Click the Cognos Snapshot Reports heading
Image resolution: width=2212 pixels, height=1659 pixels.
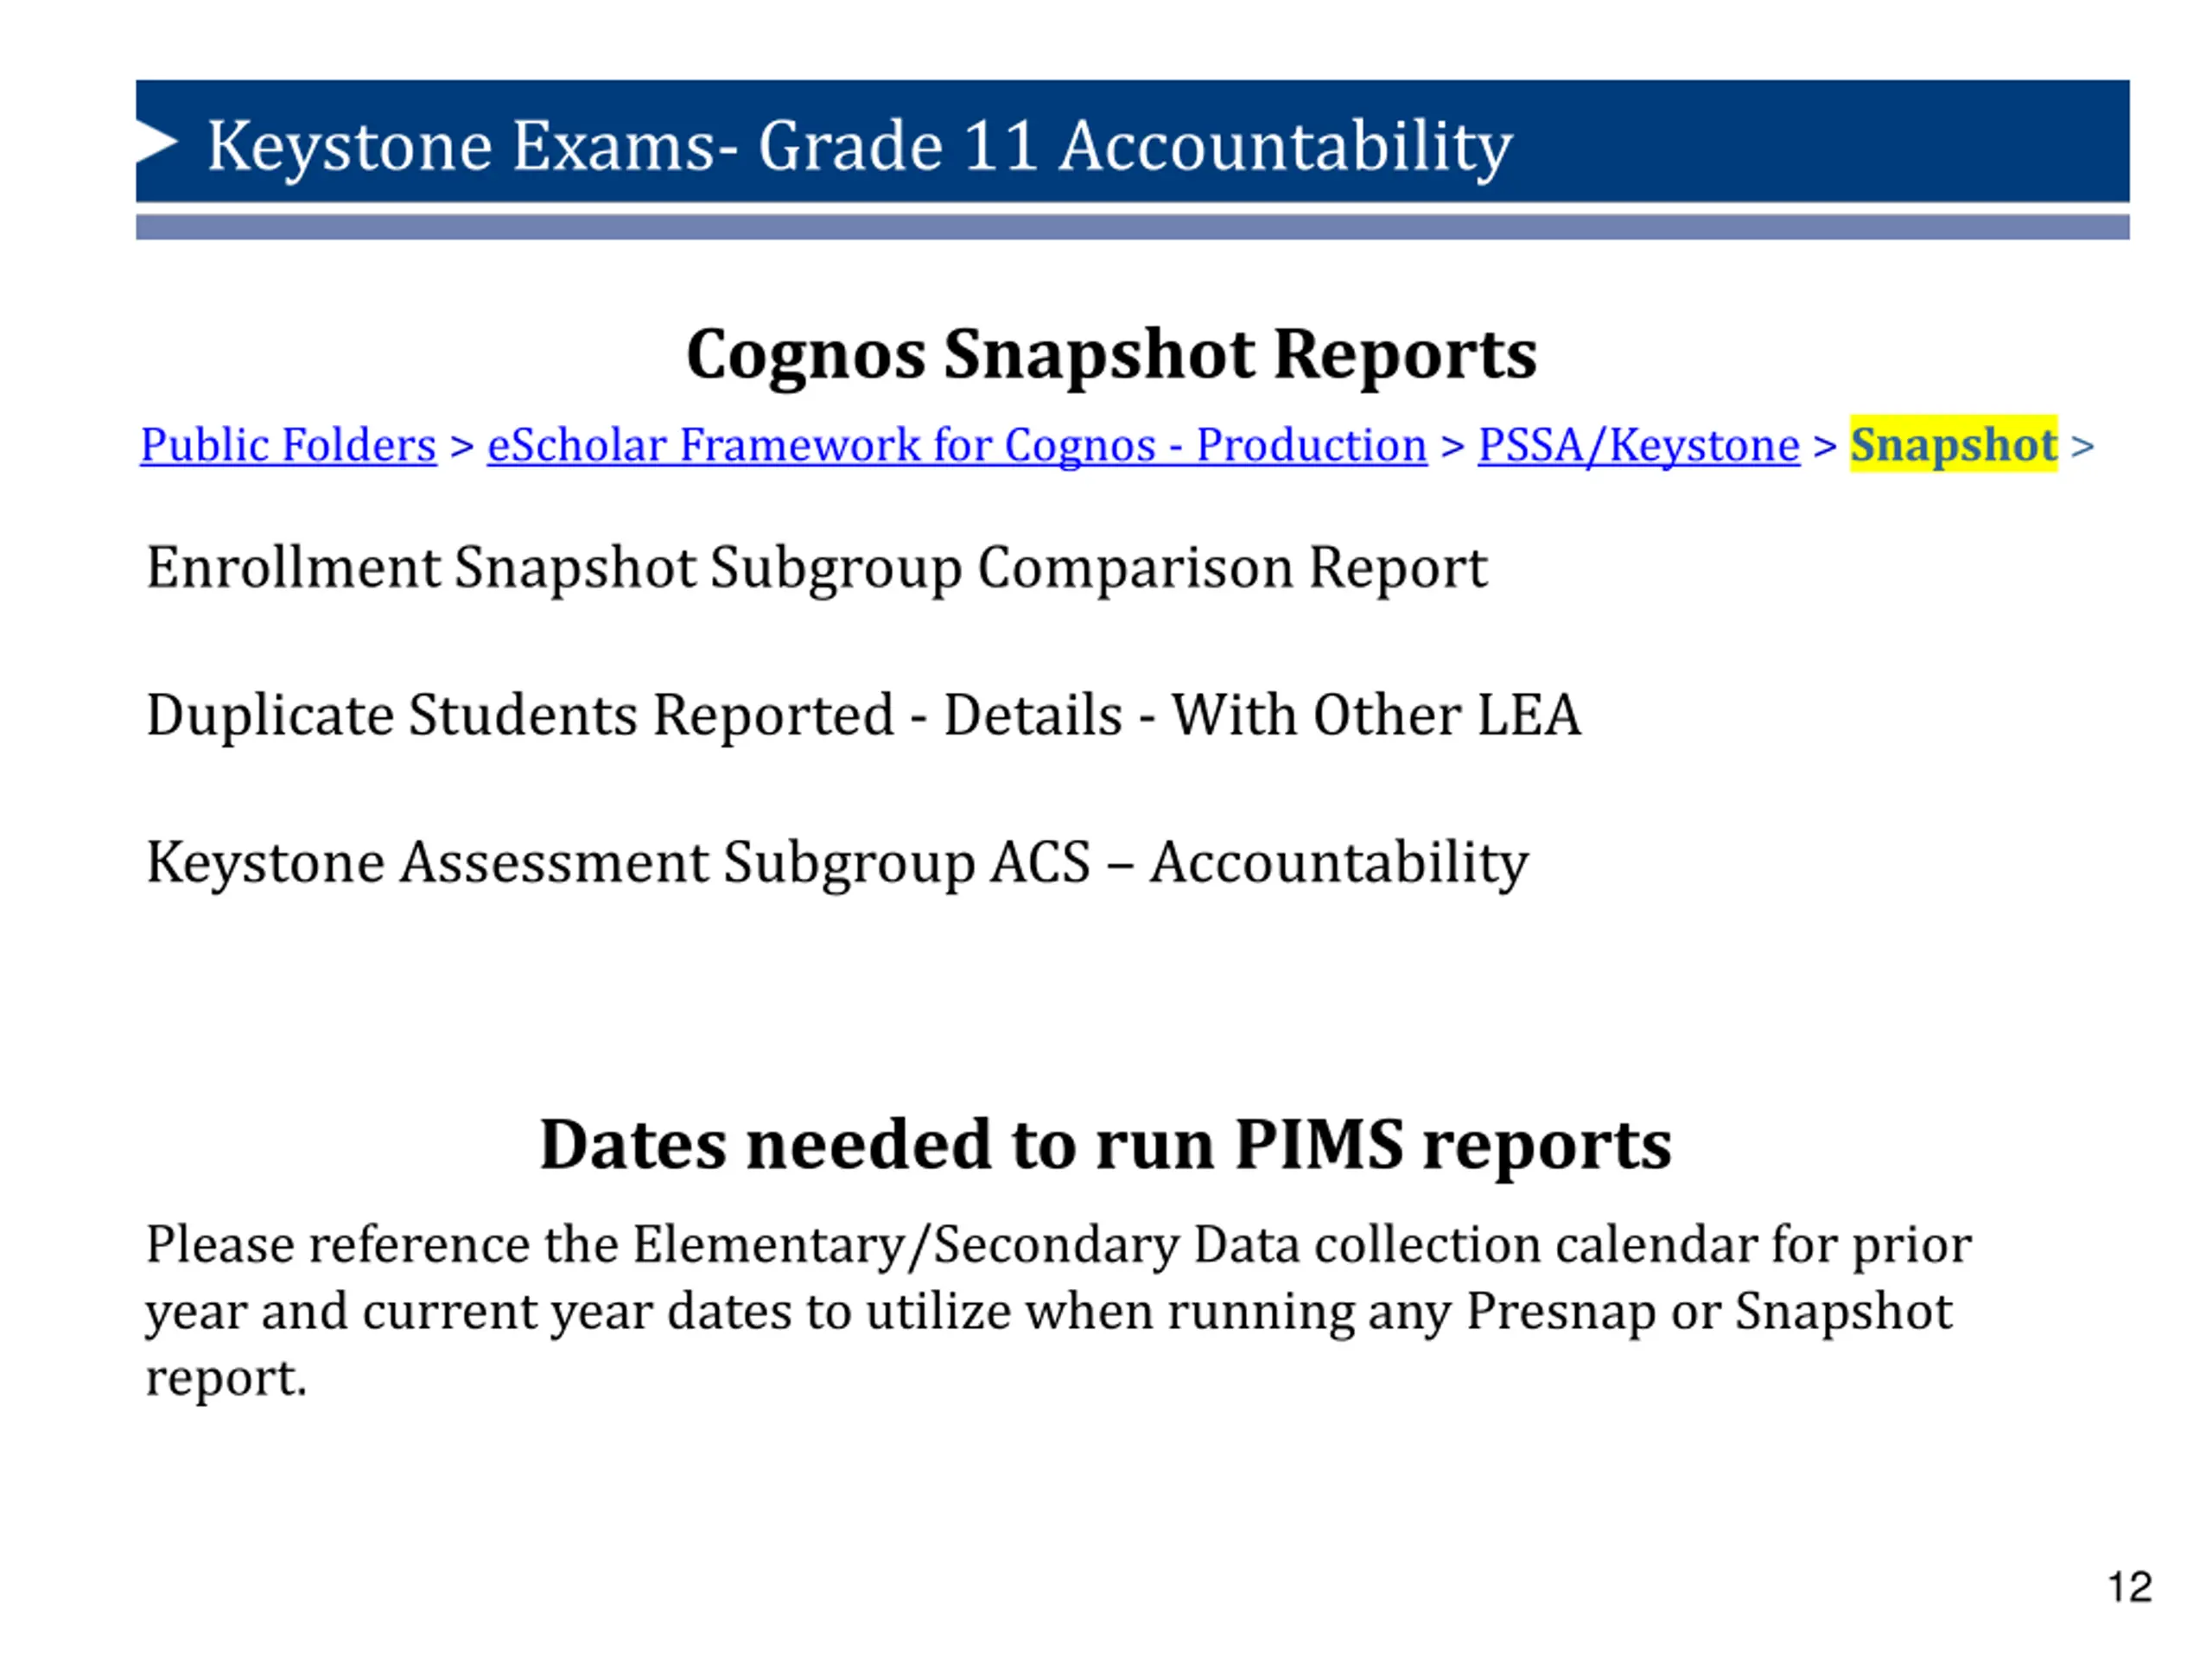tap(1111, 355)
